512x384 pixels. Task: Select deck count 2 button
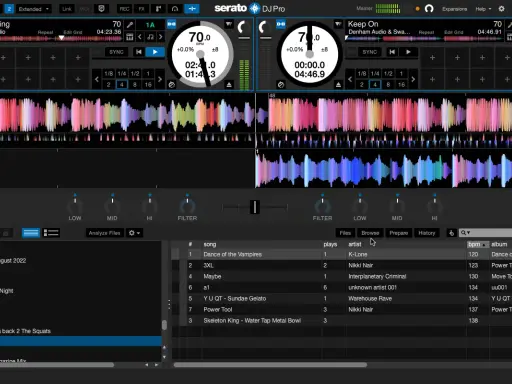point(9,9)
